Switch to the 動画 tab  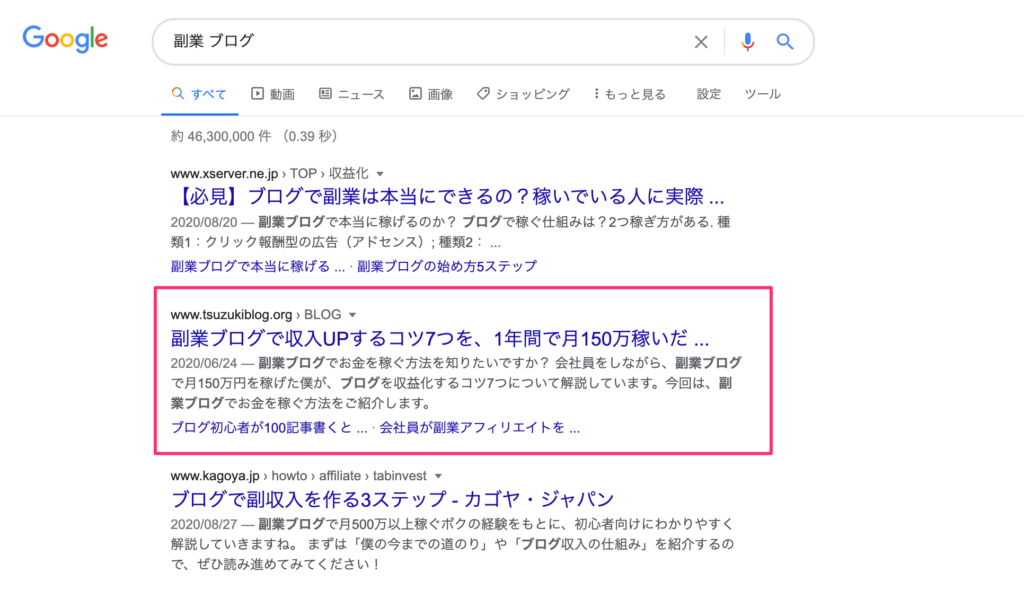coord(273,94)
